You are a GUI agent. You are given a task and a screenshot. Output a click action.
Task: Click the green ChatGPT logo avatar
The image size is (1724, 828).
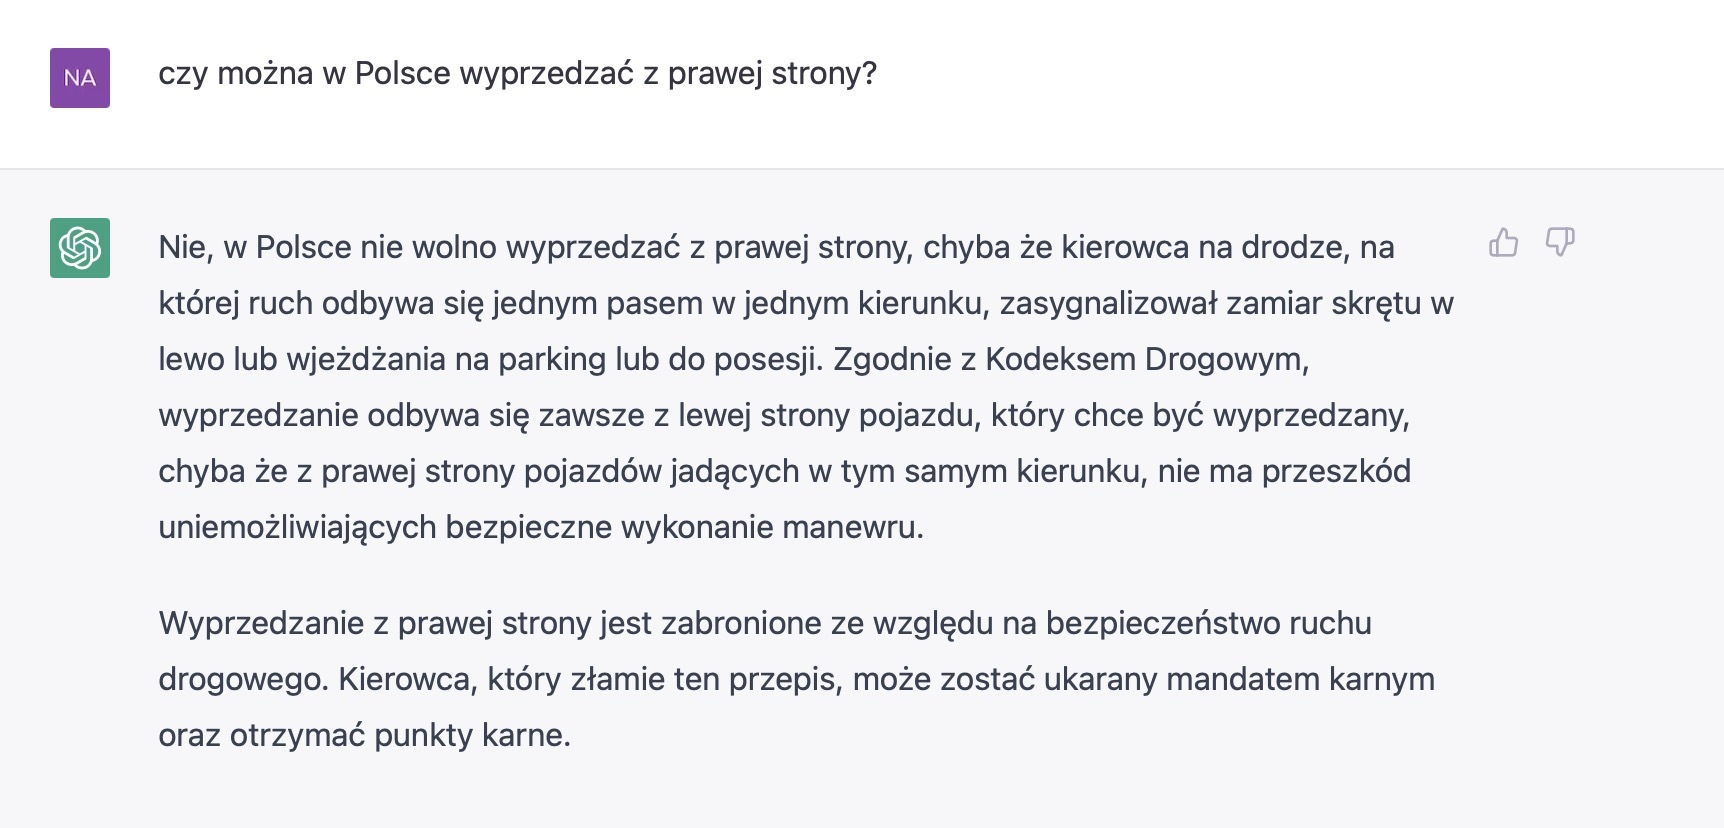click(x=80, y=248)
